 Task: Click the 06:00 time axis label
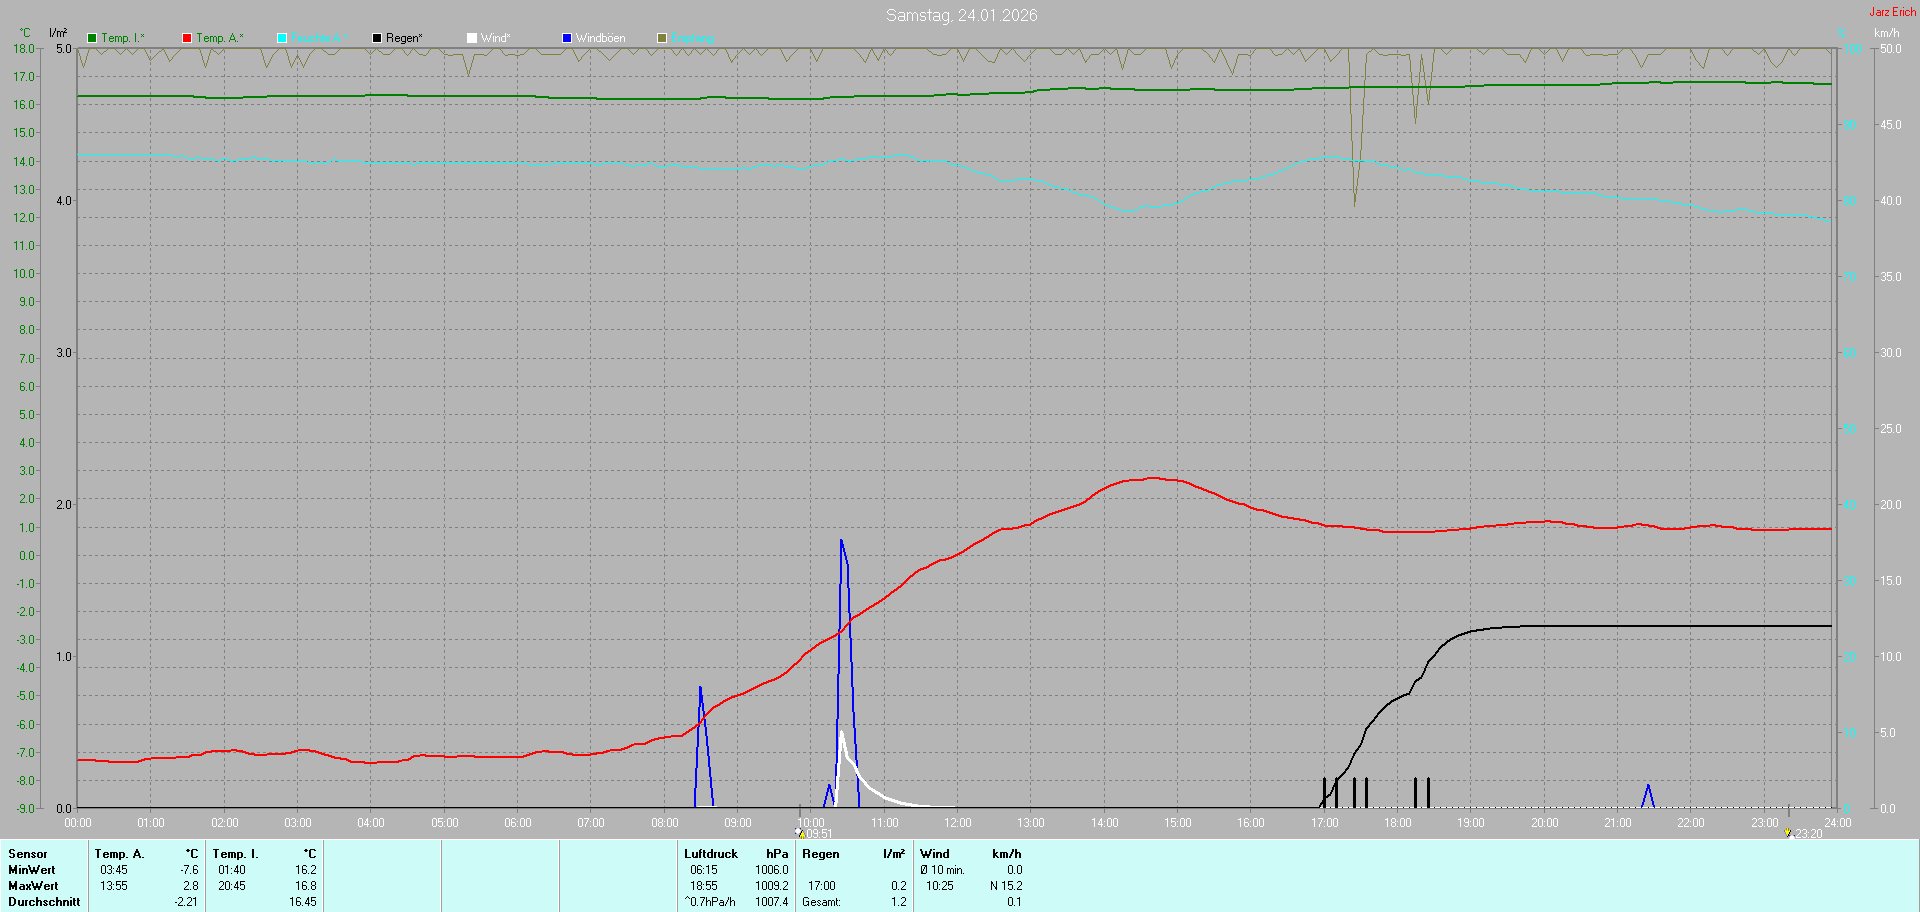pyautogui.click(x=518, y=823)
